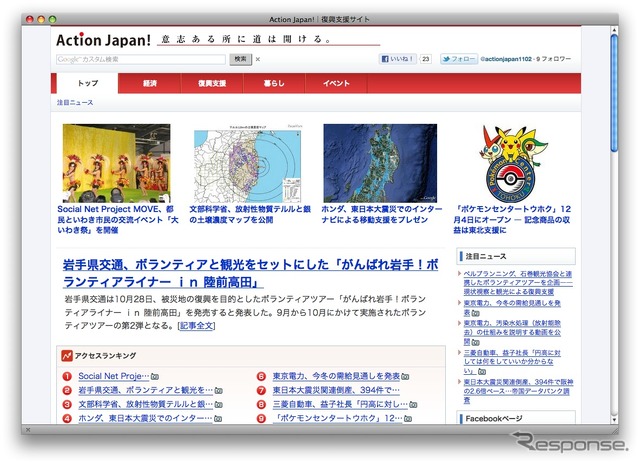The width and height of the screenshot is (640, 464).
Task: Open Social Net Project MOVE article link
Action: [118, 220]
